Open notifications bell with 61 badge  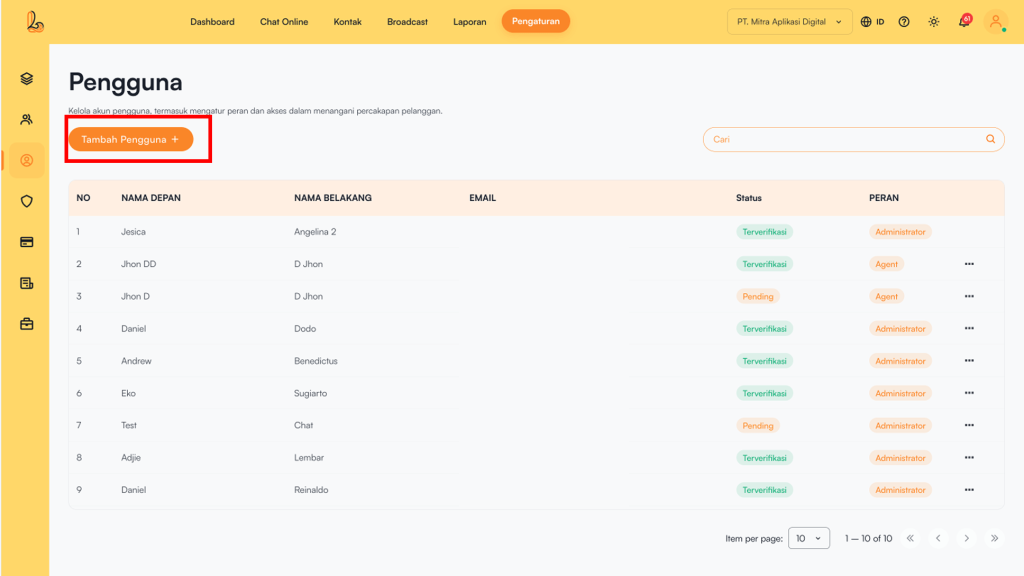coord(964,22)
